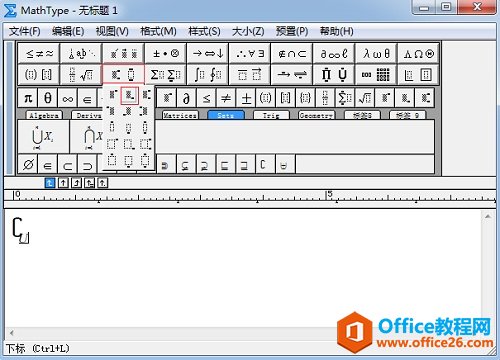Open the integral templates palette
Viewport: 500px width, 360px height.
coord(208,74)
